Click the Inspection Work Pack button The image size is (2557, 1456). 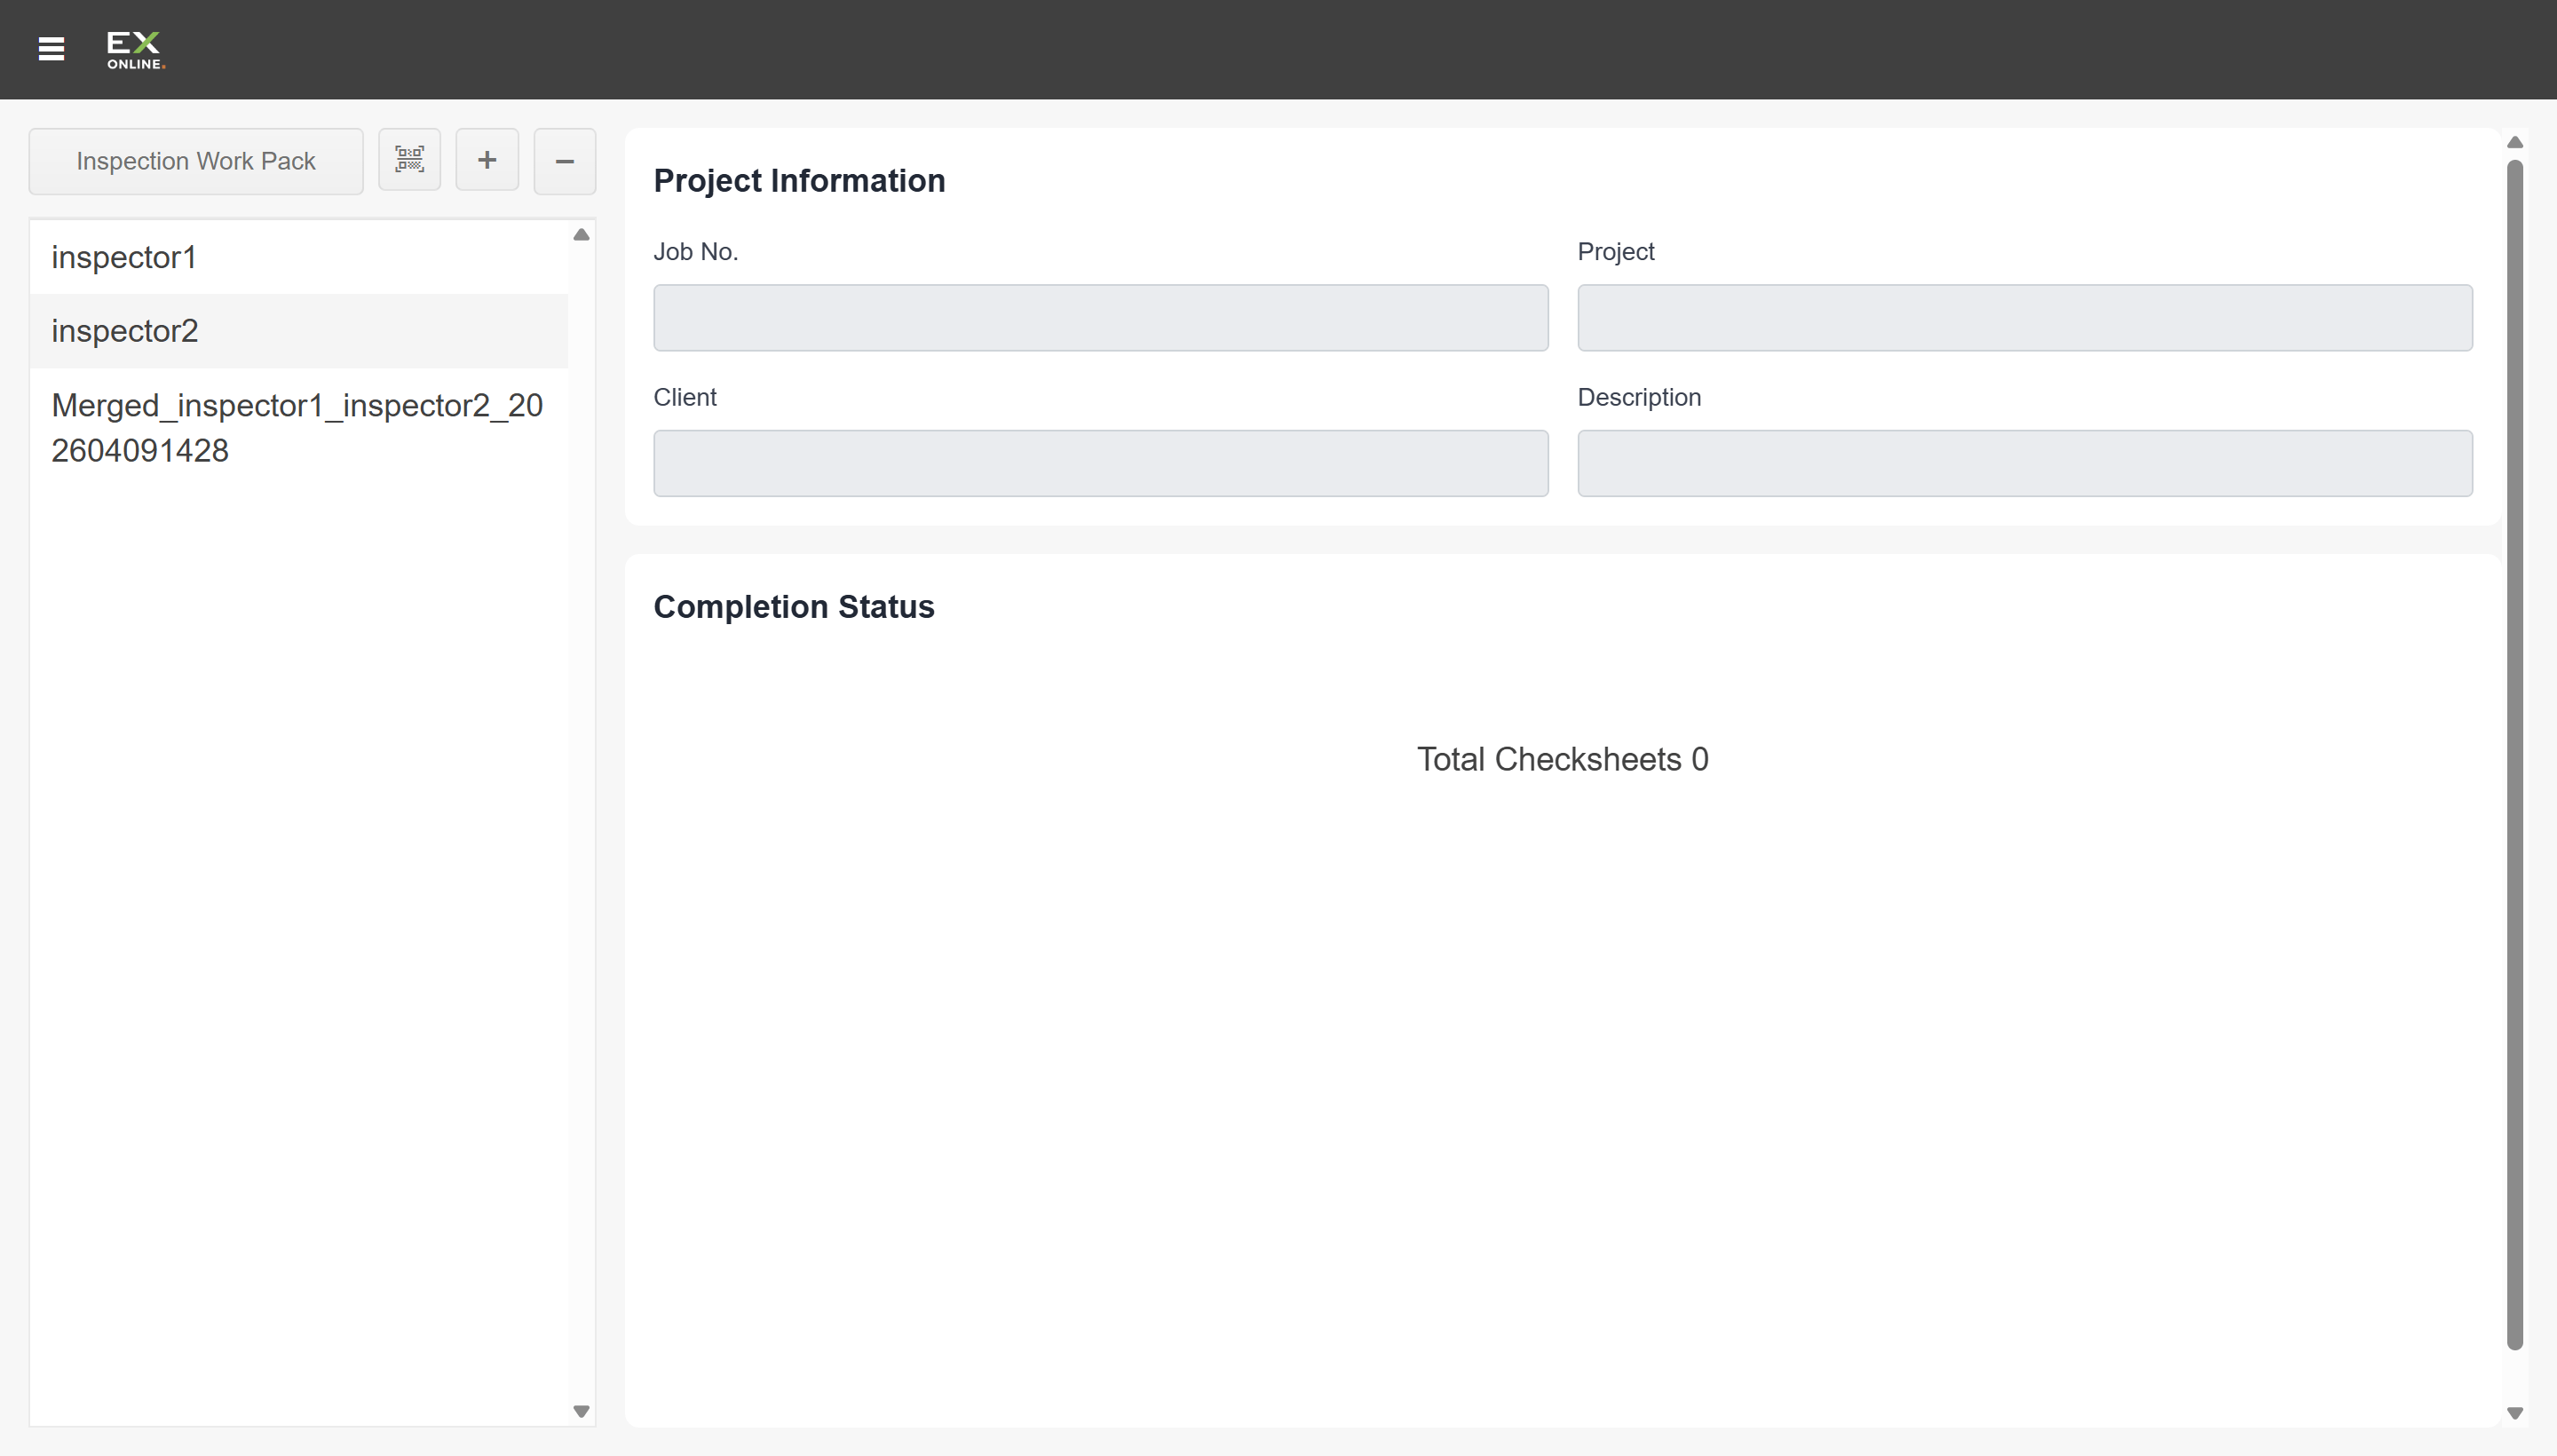click(x=196, y=161)
